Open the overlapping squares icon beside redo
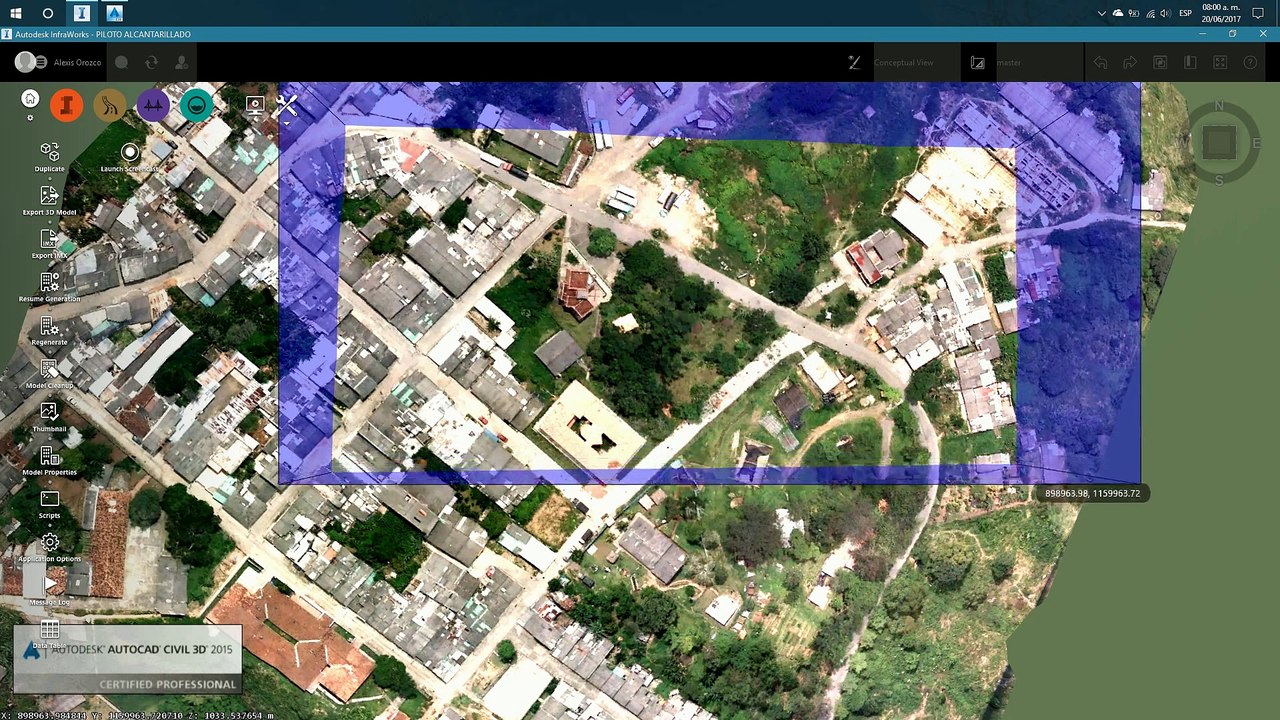 point(1160,62)
